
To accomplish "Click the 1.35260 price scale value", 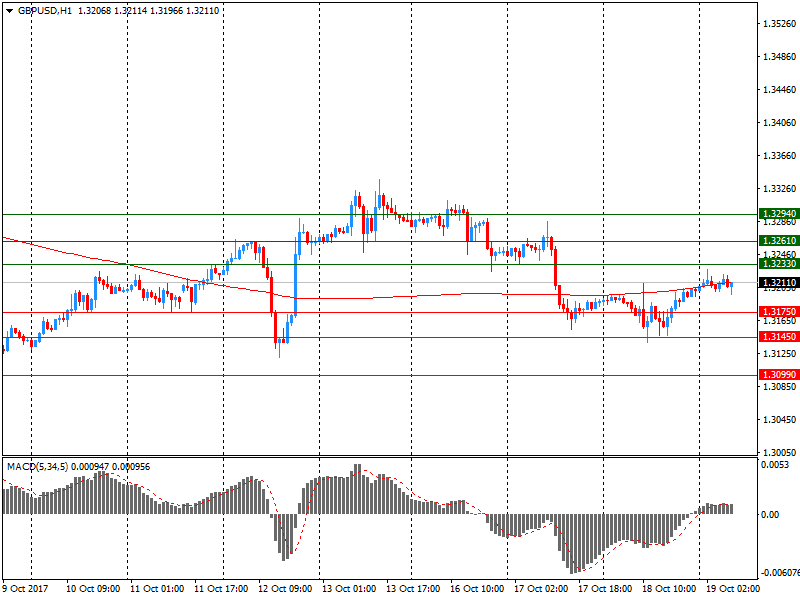I will [x=779, y=24].
